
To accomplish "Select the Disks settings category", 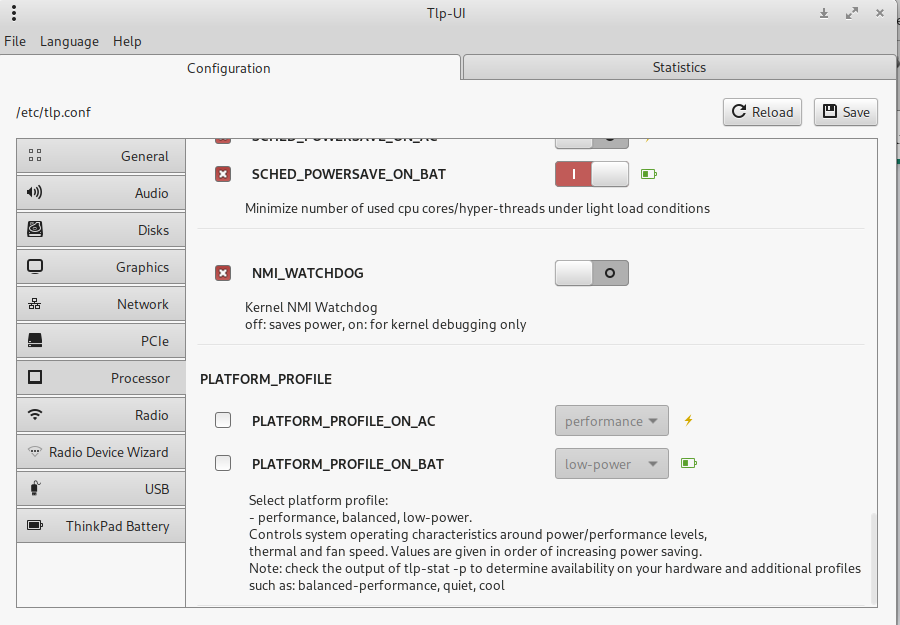I will (101, 230).
